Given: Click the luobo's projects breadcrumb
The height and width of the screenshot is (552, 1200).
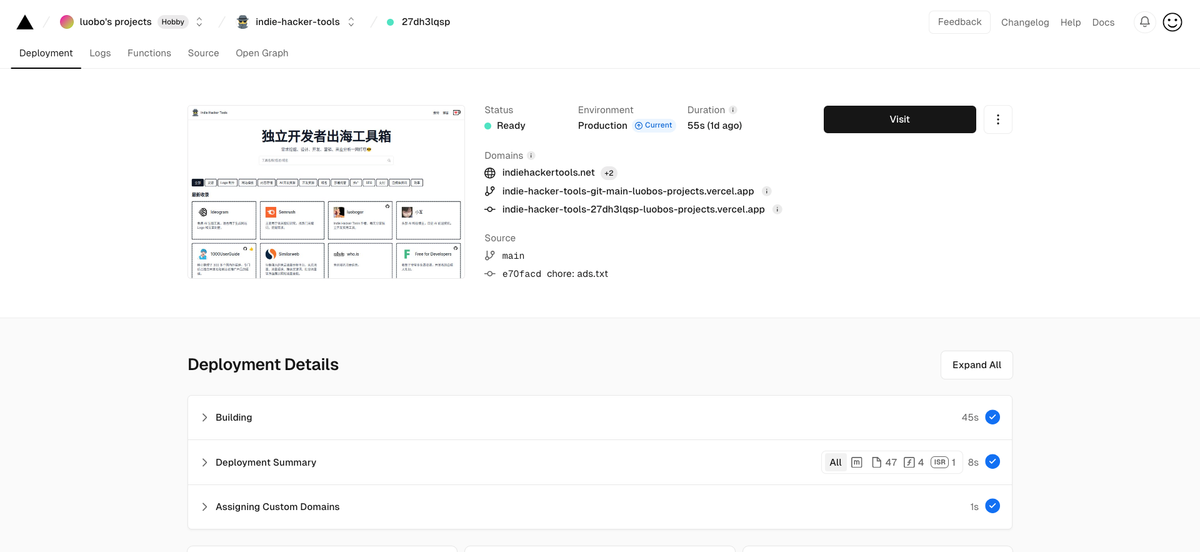Looking at the screenshot, I should tap(116, 22).
